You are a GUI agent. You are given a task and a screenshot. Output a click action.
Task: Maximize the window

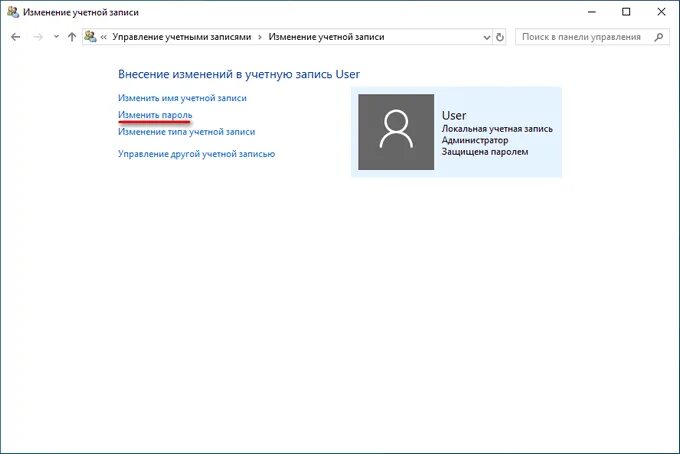[x=626, y=12]
